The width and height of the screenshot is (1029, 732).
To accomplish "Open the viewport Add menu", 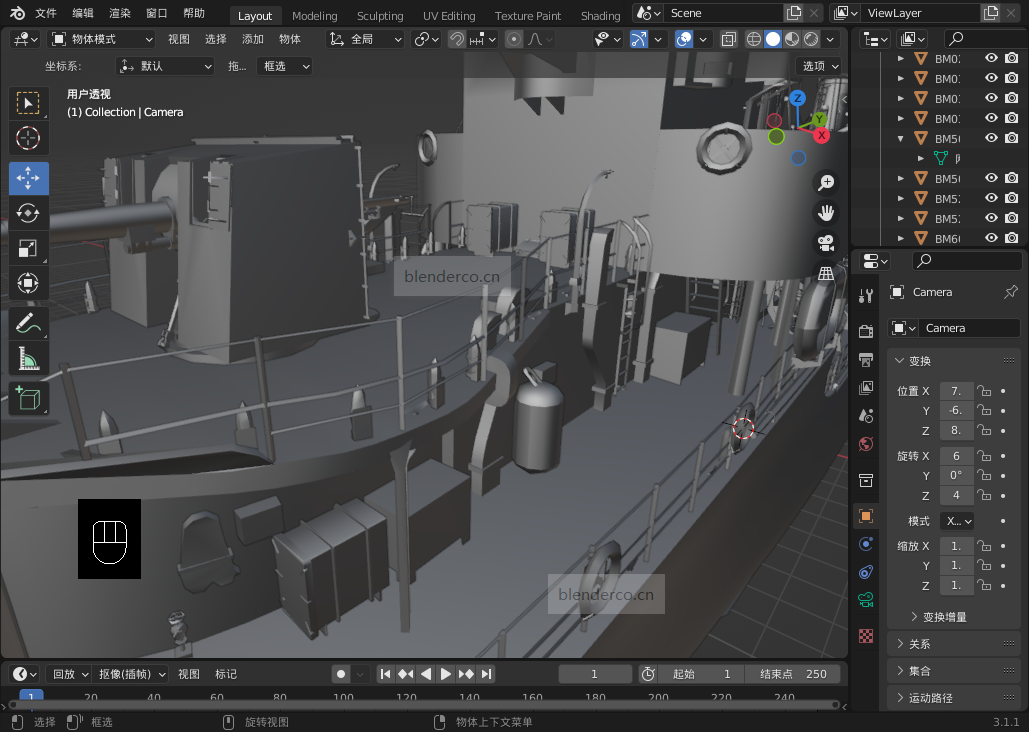I will coord(253,39).
